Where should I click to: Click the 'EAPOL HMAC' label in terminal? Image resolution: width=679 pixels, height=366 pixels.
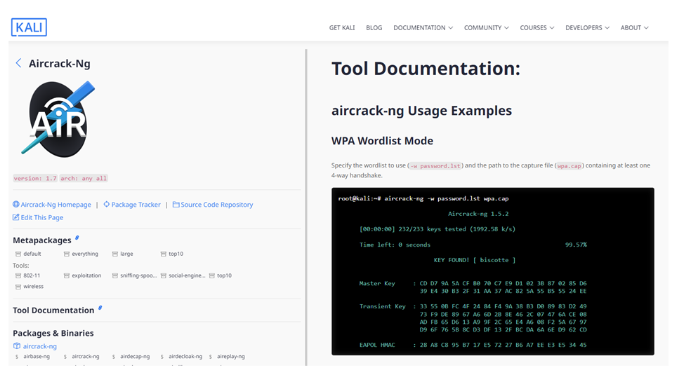coord(377,345)
